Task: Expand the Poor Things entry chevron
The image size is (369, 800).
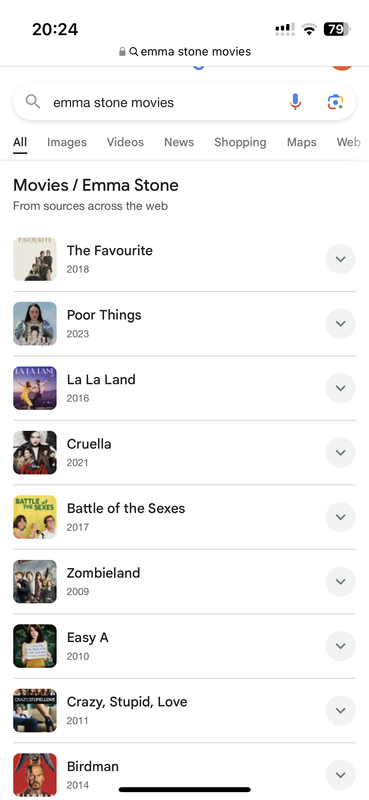Action: (340, 323)
